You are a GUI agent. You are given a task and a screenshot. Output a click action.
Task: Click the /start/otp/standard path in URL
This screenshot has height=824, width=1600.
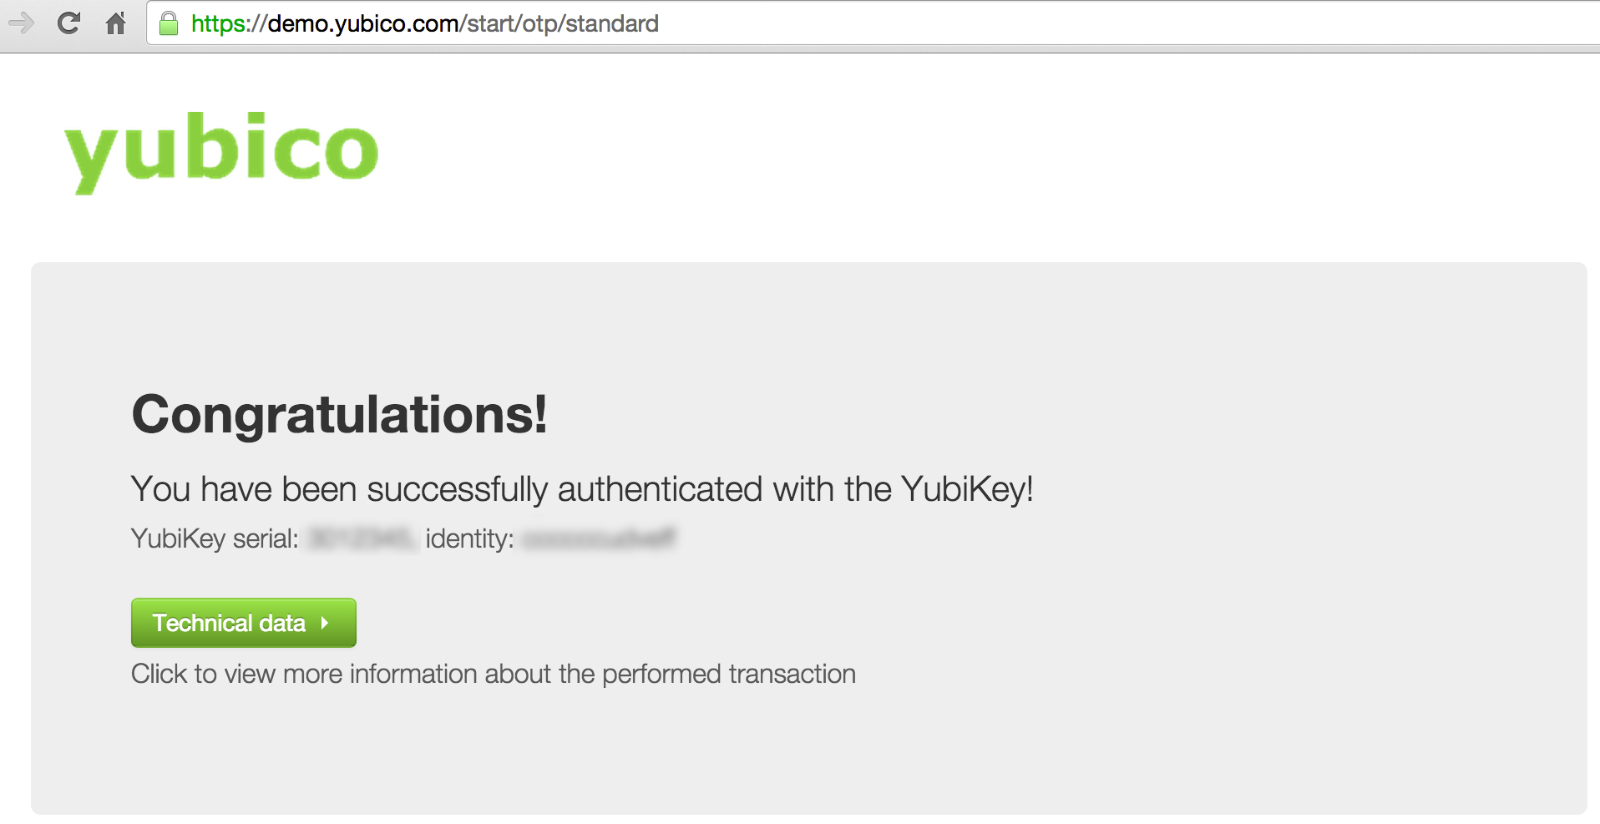coord(560,23)
